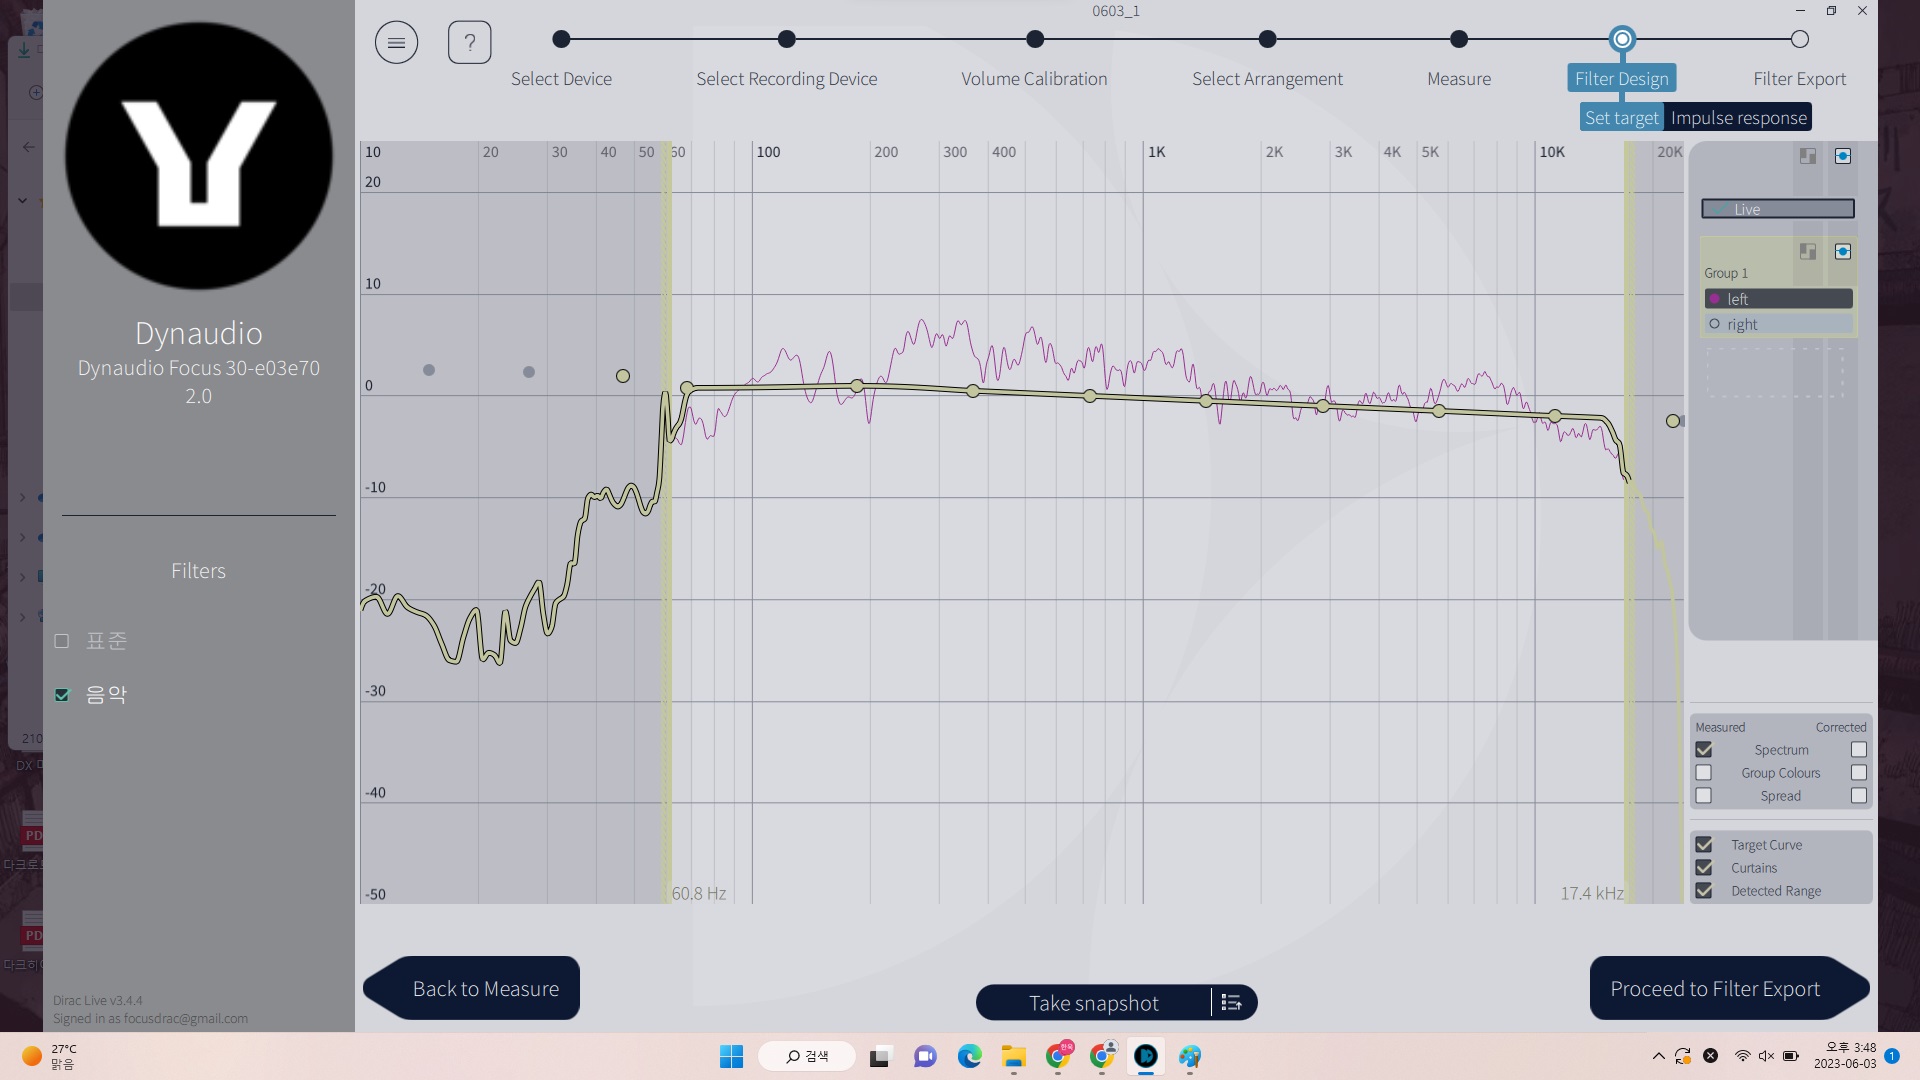The image size is (1920, 1080).
Task: Click Back to Measure button
Action: pos(485,989)
